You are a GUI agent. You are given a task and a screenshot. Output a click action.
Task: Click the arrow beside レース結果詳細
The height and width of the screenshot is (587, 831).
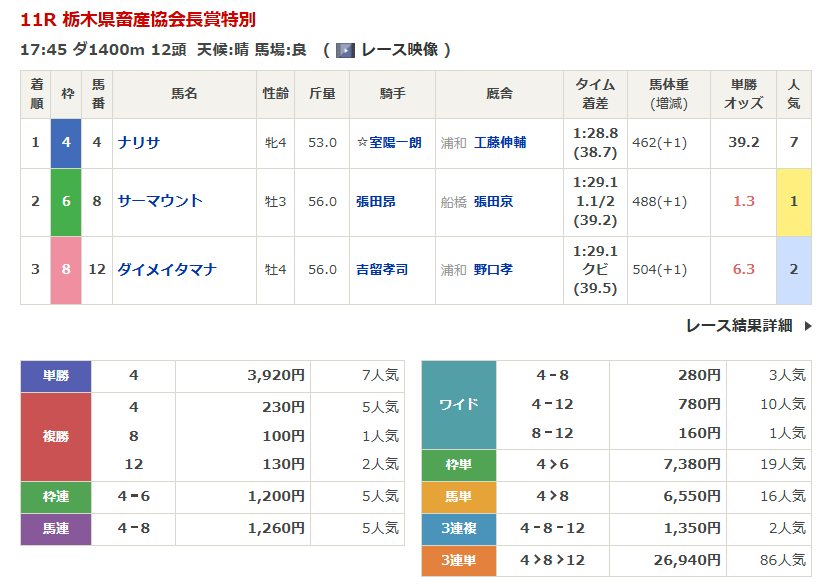click(x=808, y=326)
